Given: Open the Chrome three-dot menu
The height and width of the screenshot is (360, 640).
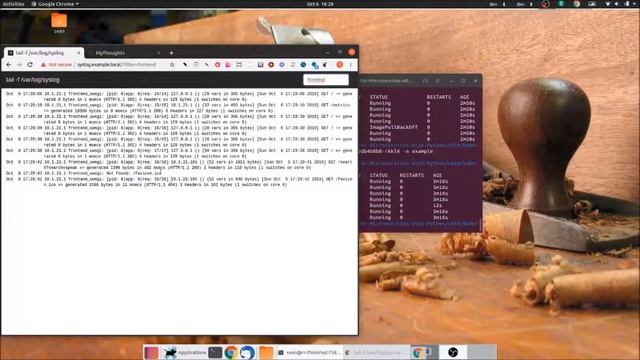Looking at the screenshot, I should point(351,64).
